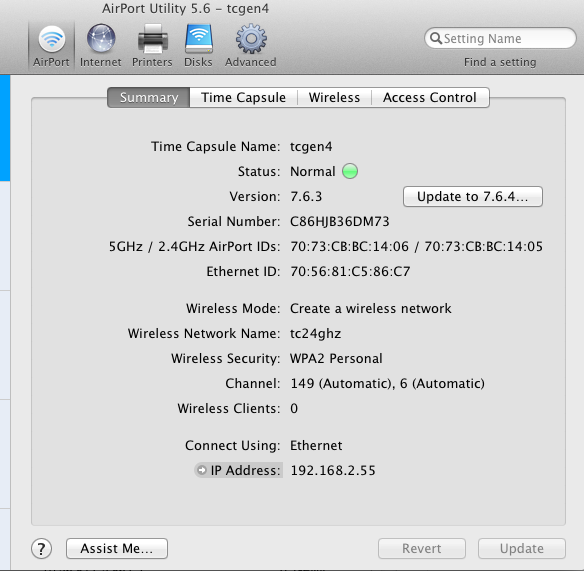Click the Channel value 149 (Automatic), 6 (Automatic)
The height and width of the screenshot is (571, 584).
click(387, 383)
